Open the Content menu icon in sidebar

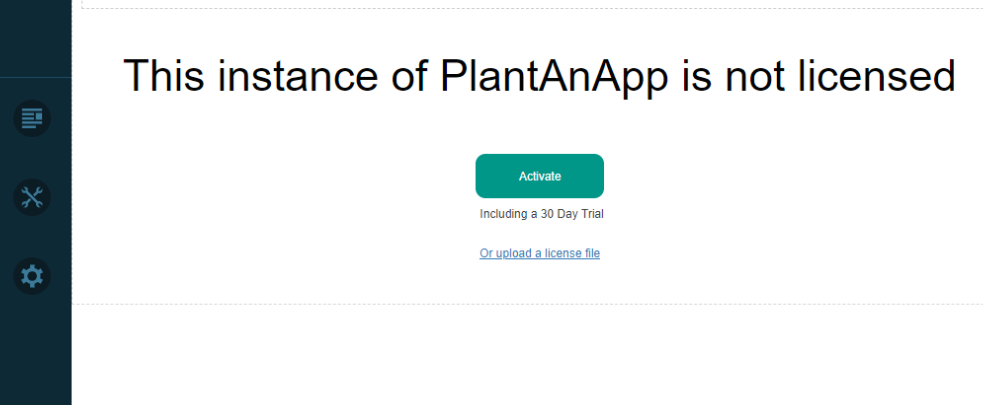pos(32,118)
